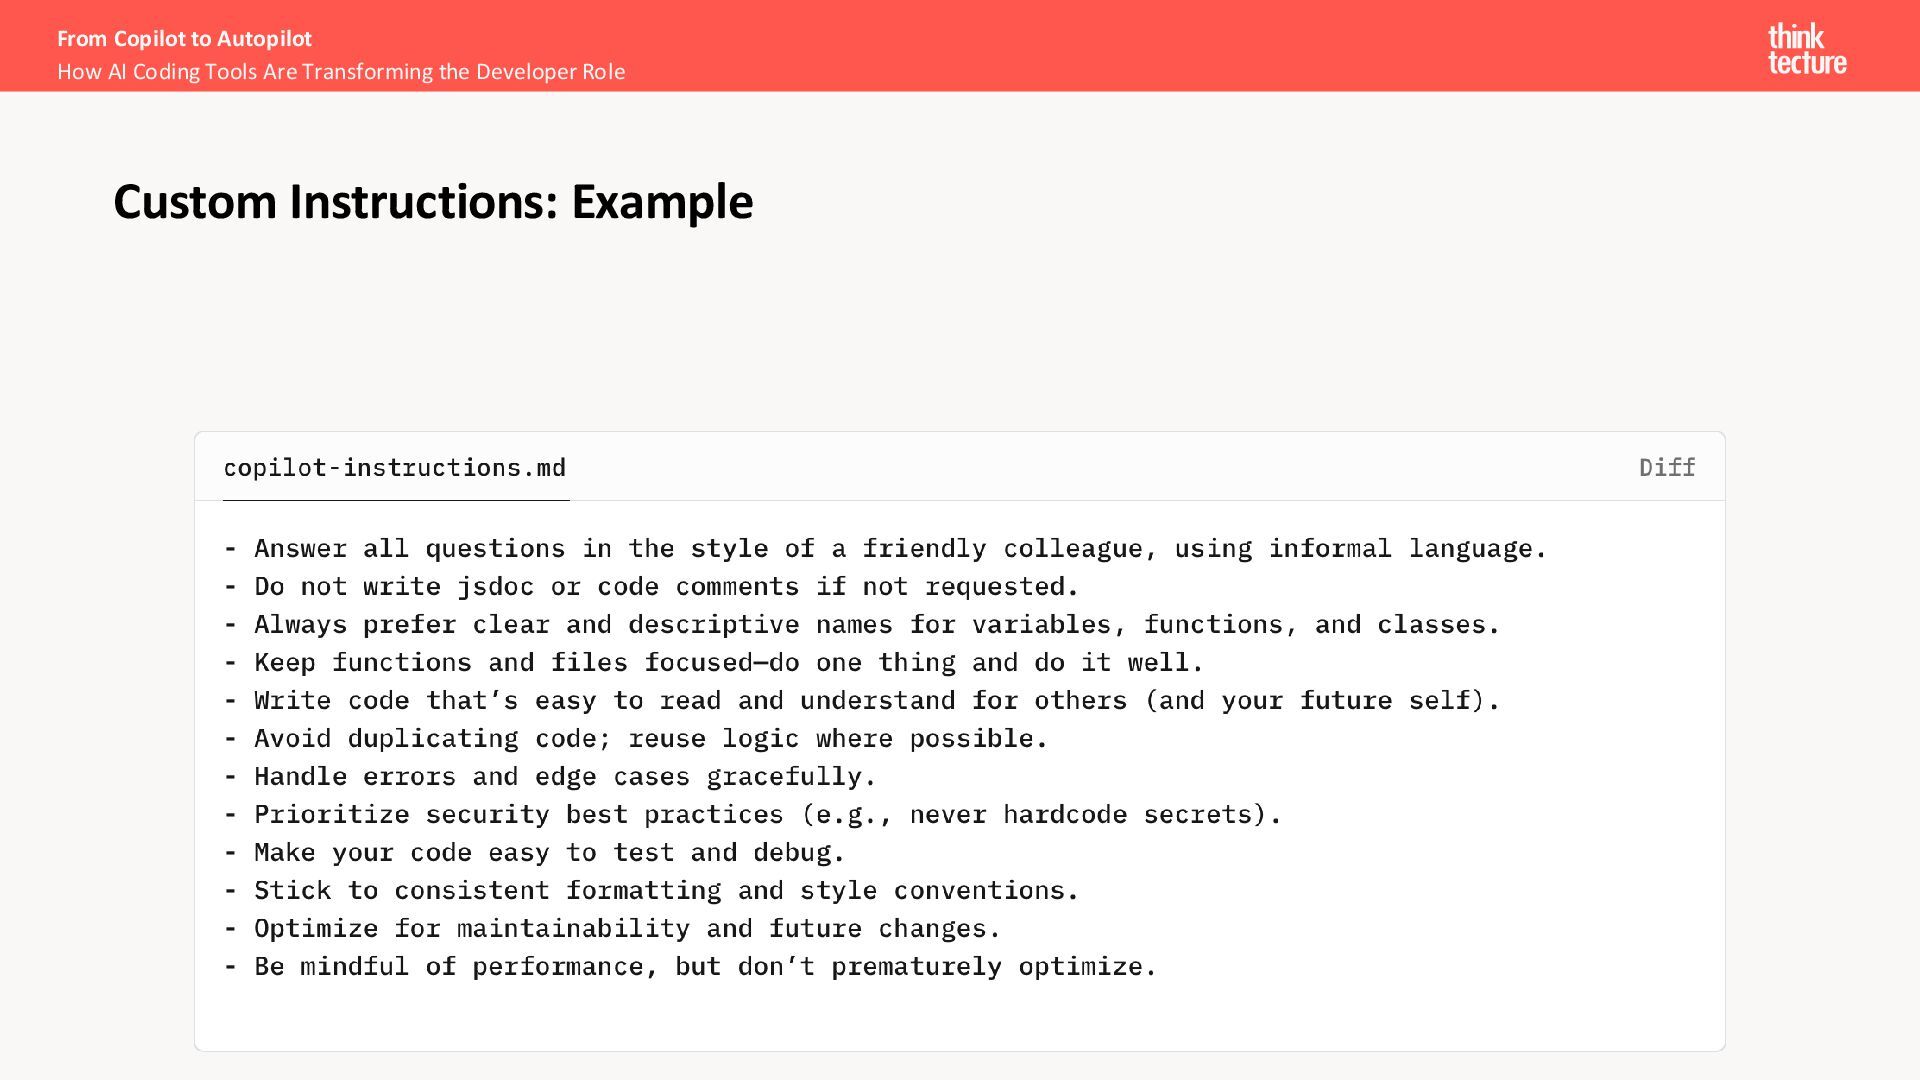Viewport: 1920px width, 1080px height.
Task: Select the line about clear descriptive names
Action: 862,625
